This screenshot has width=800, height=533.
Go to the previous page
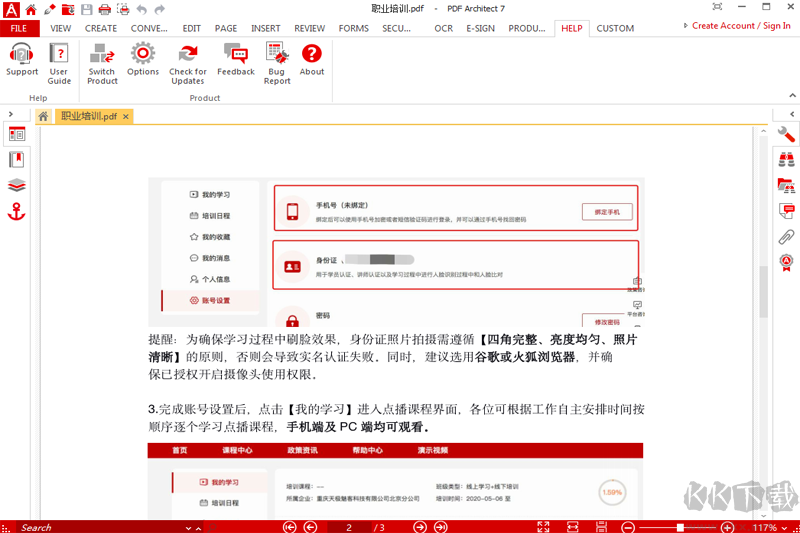(310, 527)
